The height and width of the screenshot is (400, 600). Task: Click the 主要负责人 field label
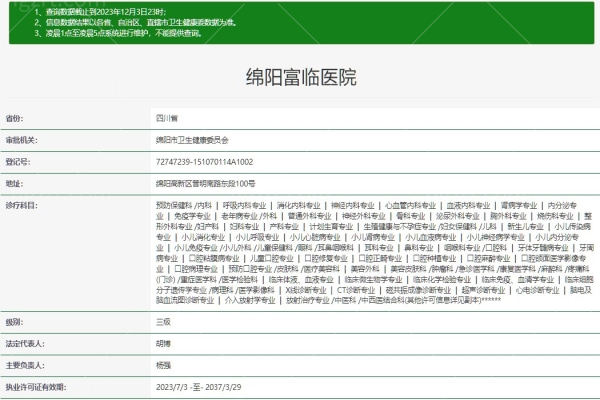pyautogui.click(x=25, y=366)
